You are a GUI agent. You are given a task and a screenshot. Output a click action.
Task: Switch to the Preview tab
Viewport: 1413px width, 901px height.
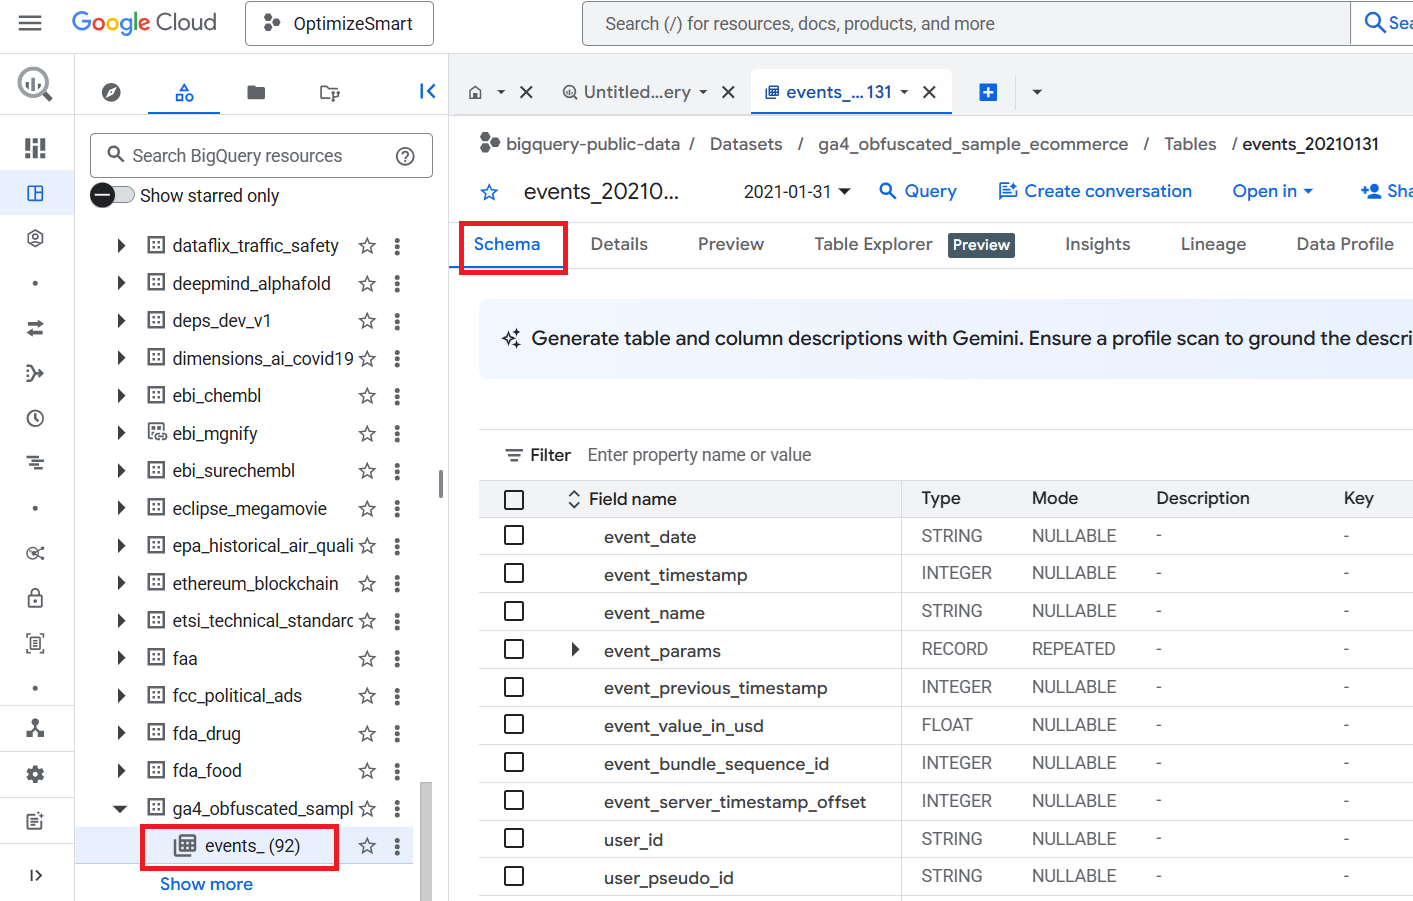pos(730,245)
